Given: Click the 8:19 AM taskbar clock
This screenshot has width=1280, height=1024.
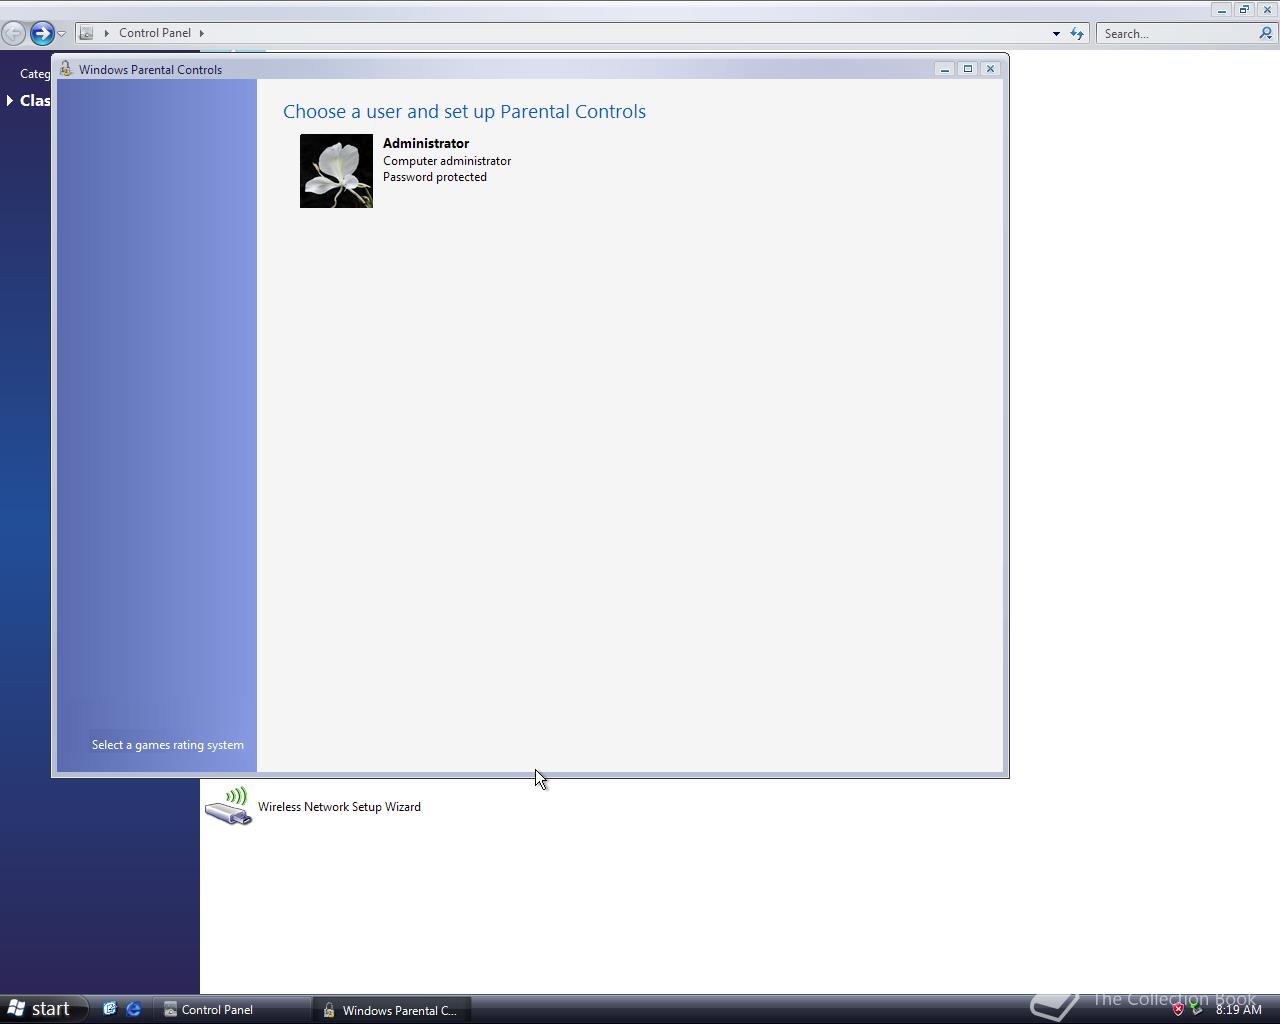Looking at the screenshot, I should 1239,1010.
